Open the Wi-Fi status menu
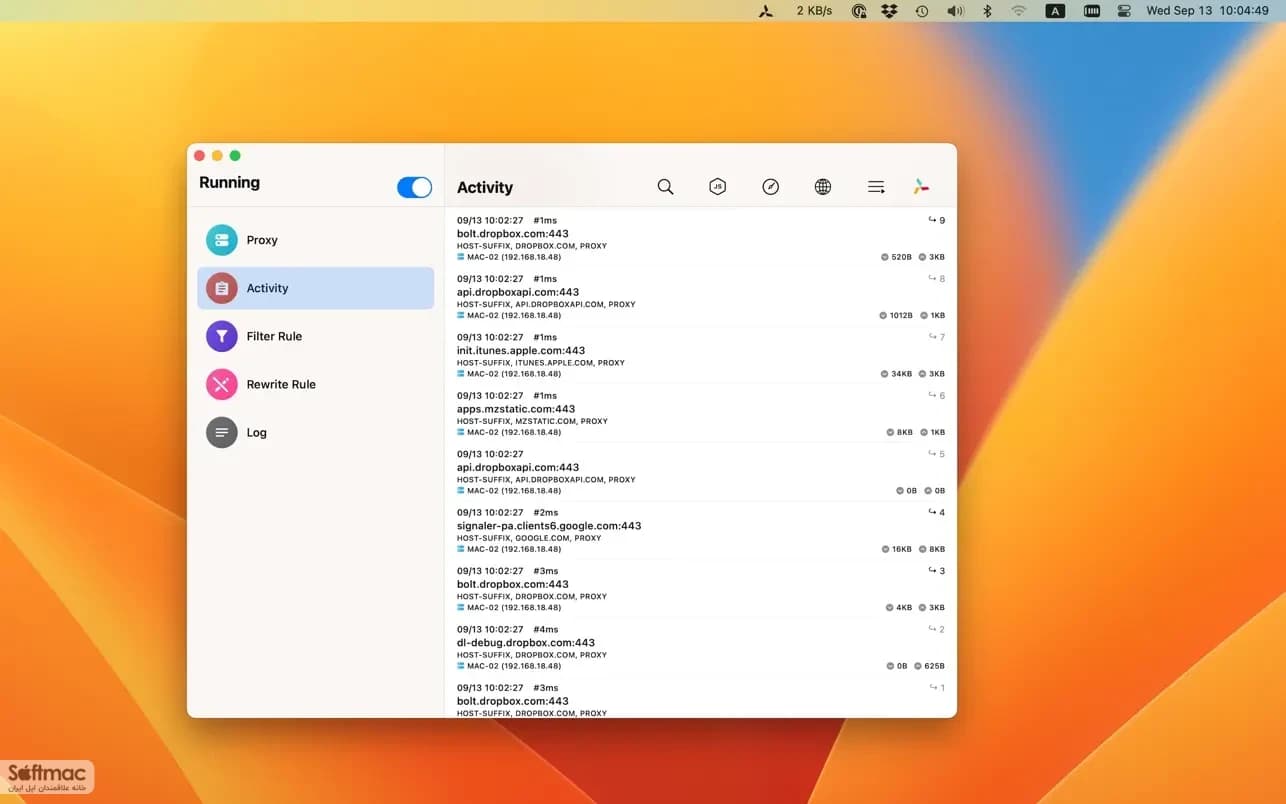 coord(1019,11)
